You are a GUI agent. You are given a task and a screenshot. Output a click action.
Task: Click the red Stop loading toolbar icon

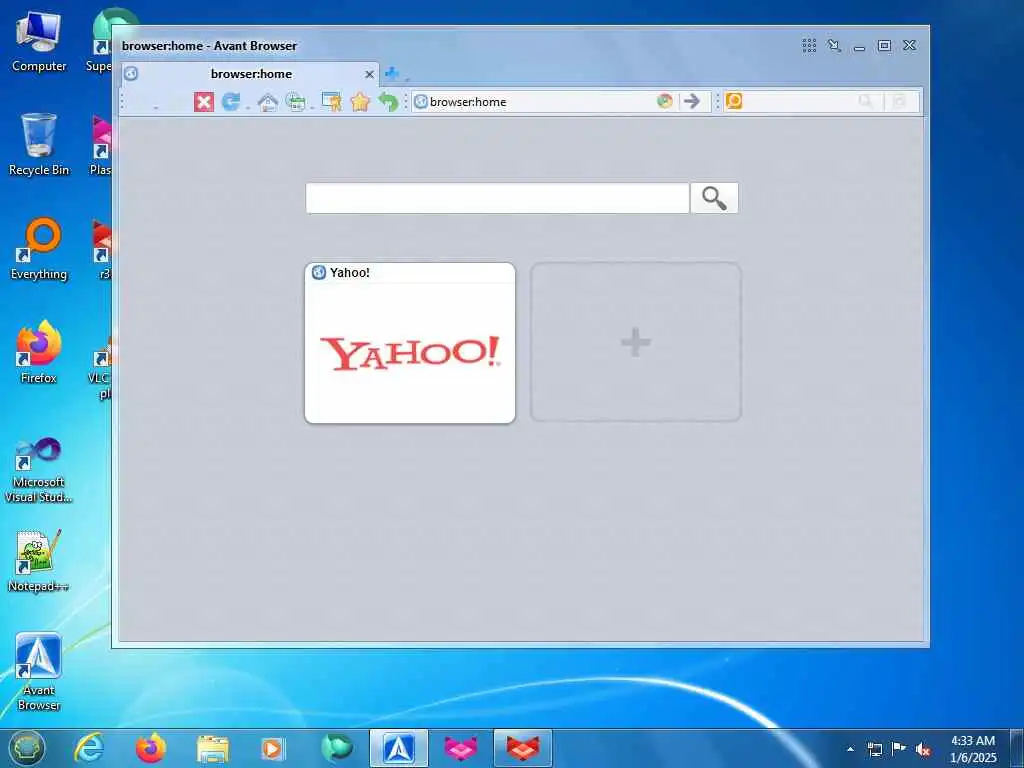pos(204,102)
